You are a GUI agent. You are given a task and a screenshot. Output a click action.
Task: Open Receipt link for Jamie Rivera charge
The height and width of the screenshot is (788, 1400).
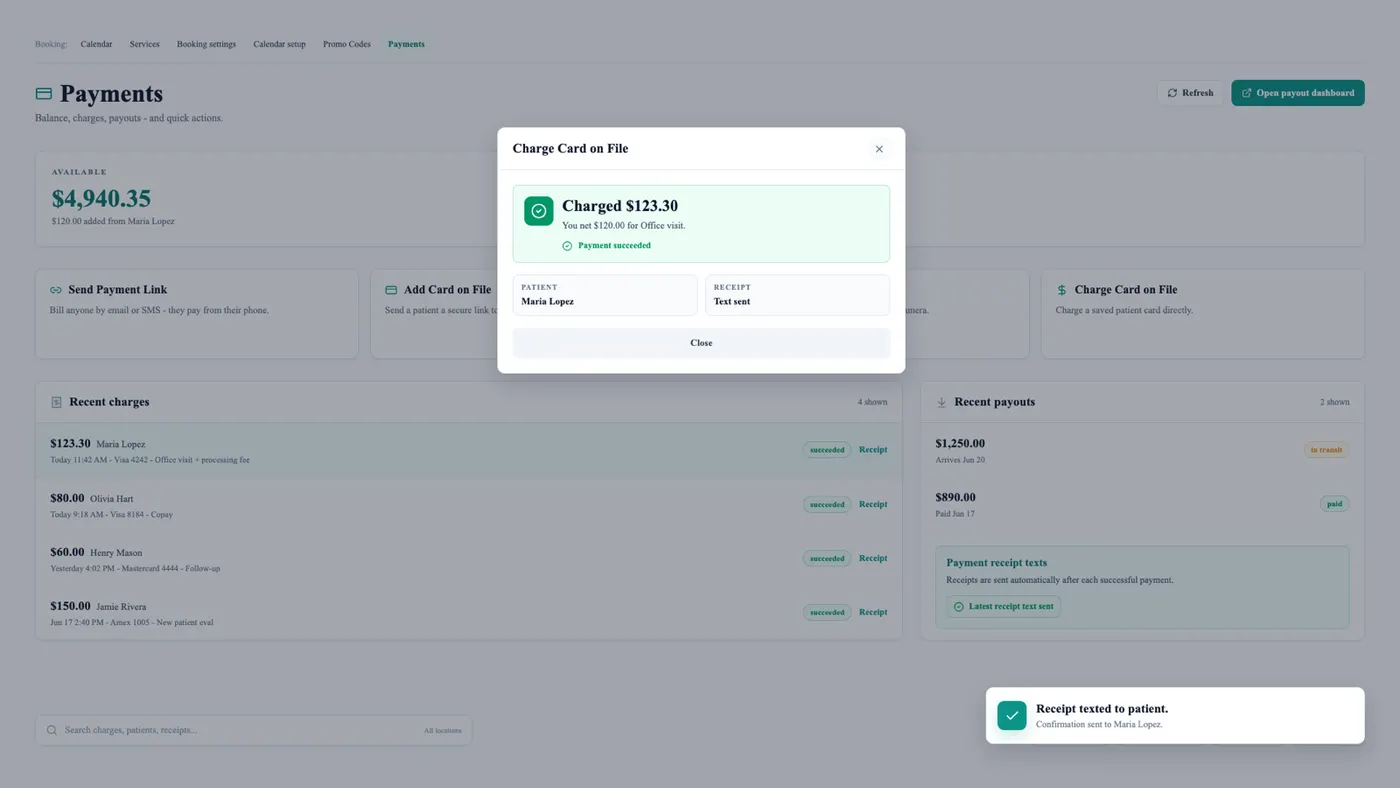click(873, 612)
